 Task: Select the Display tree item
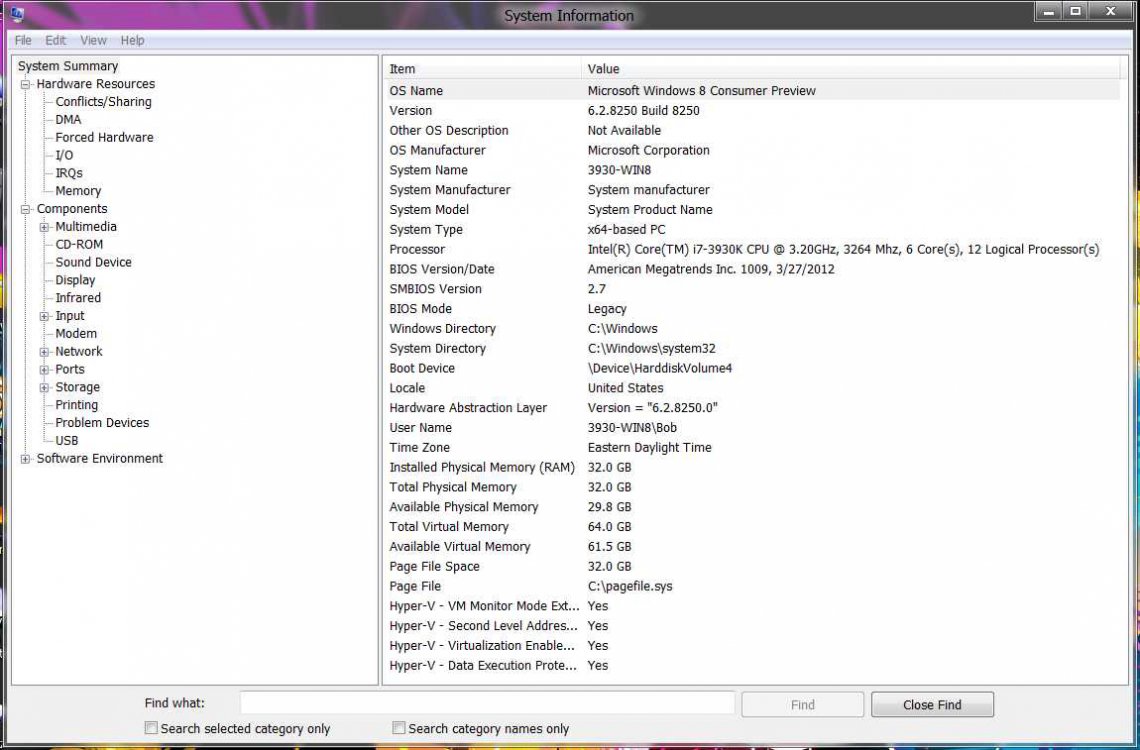pyautogui.click(x=75, y=281)
